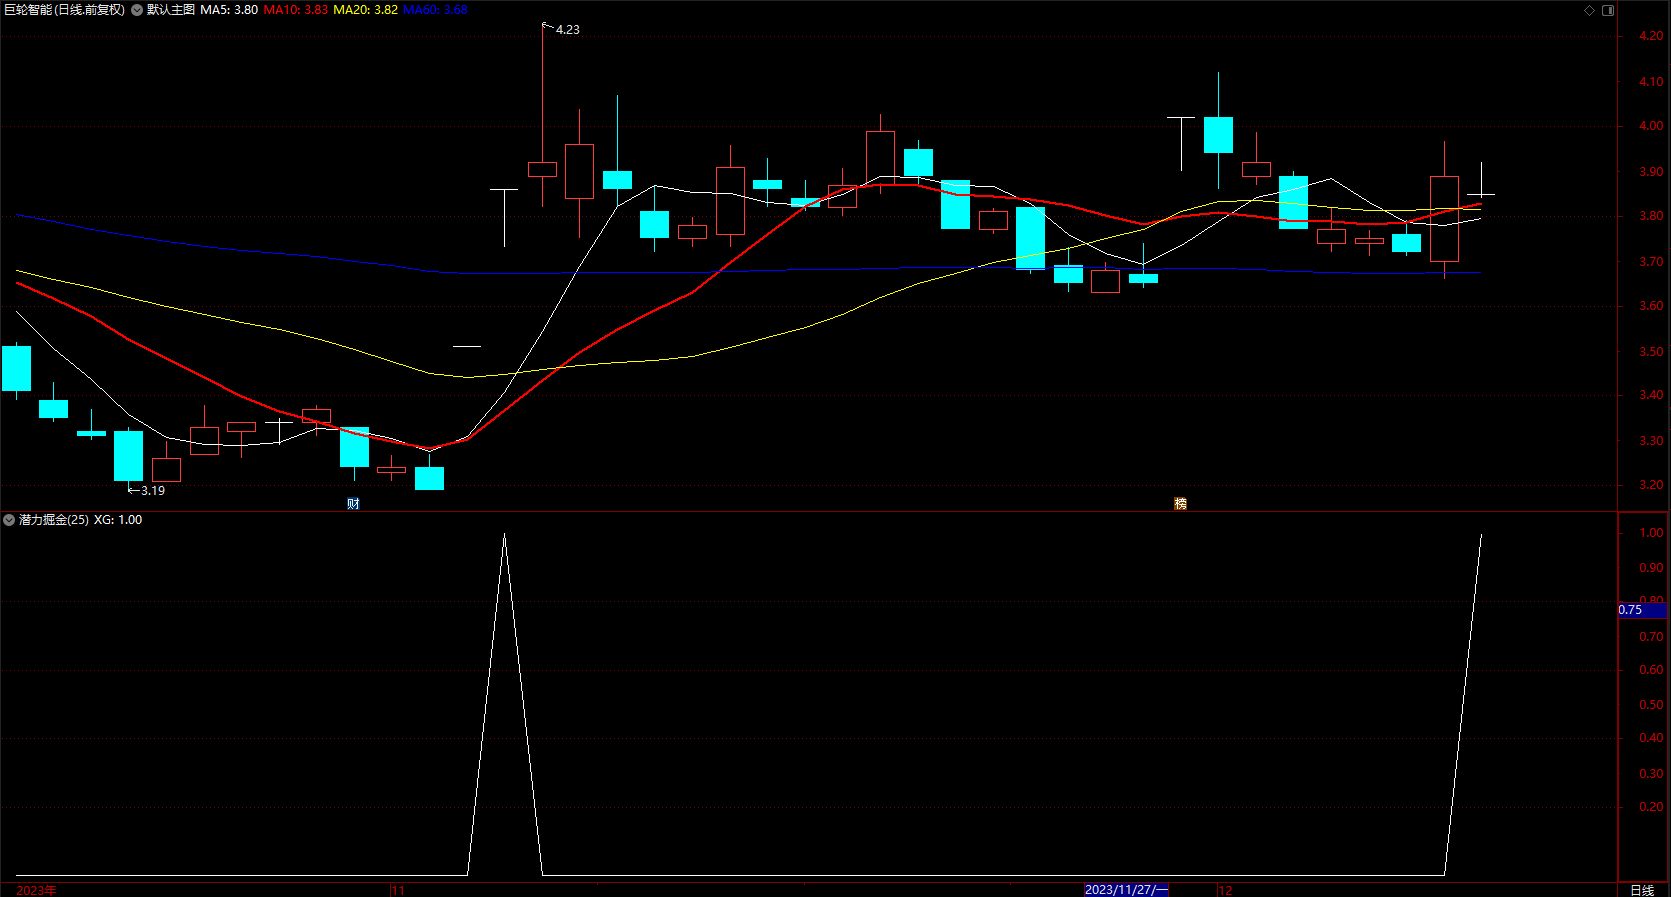Open the 财 financial report marker
Viewport: 1671px width, 897px height.
(x=353, y=503)
